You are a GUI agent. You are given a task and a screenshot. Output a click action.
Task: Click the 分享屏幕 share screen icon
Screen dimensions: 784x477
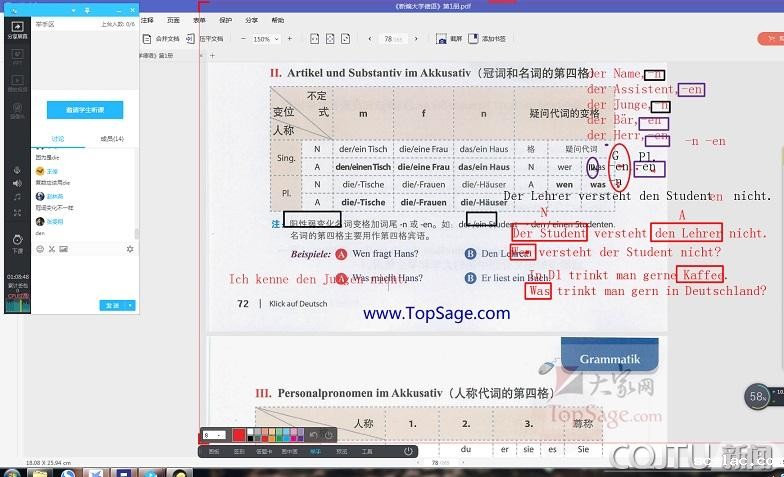(17, 30)
